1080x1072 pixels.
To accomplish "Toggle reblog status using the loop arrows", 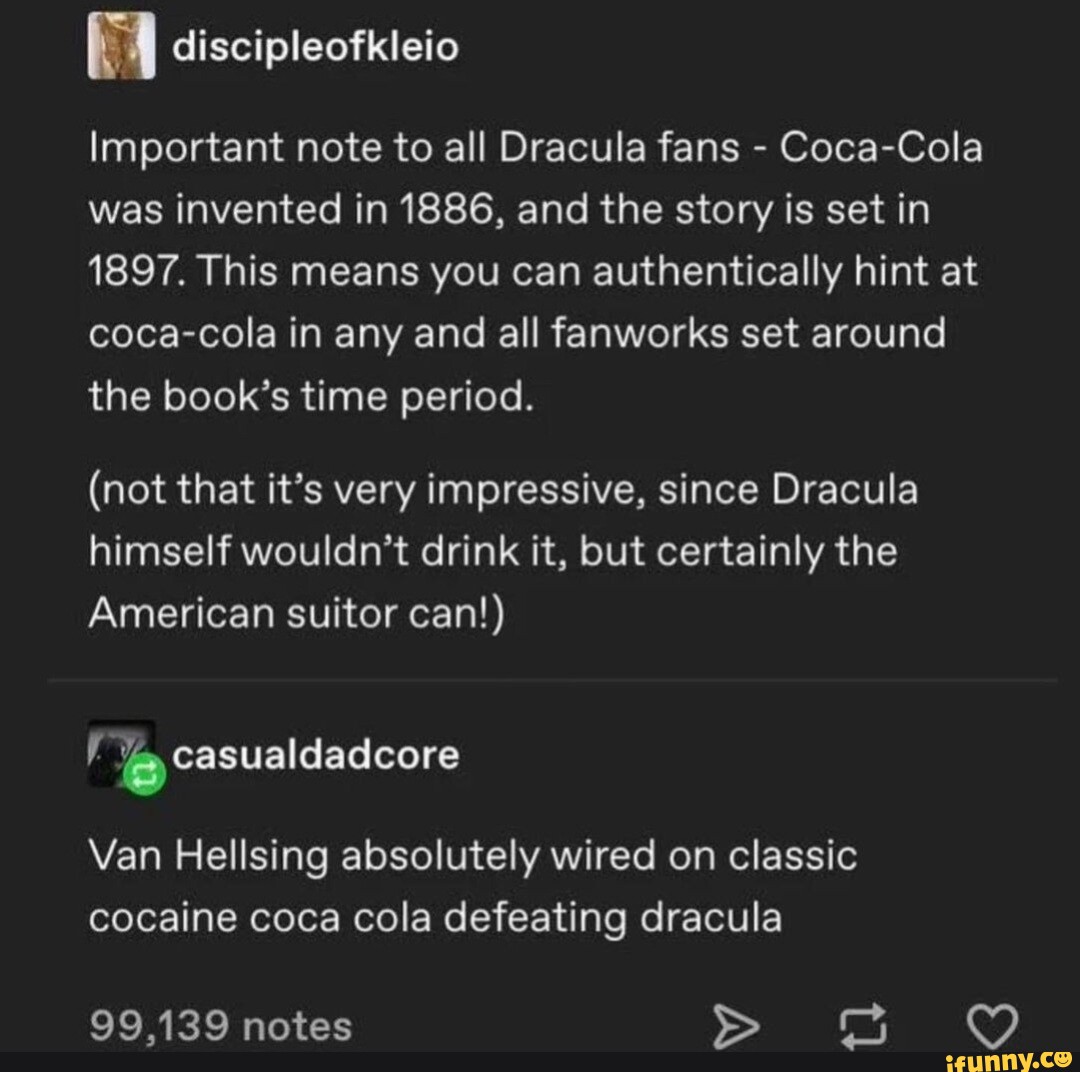I will 862,1023.
